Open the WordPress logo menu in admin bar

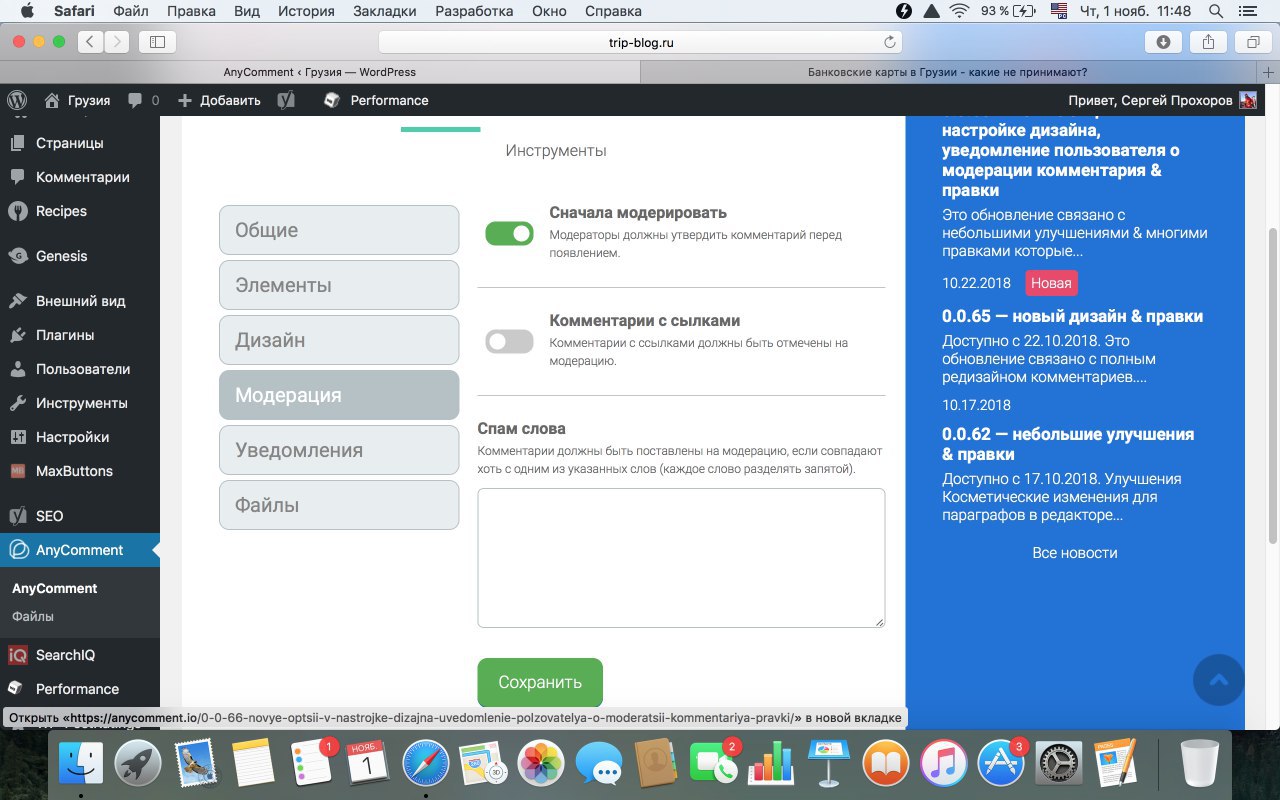17,100
